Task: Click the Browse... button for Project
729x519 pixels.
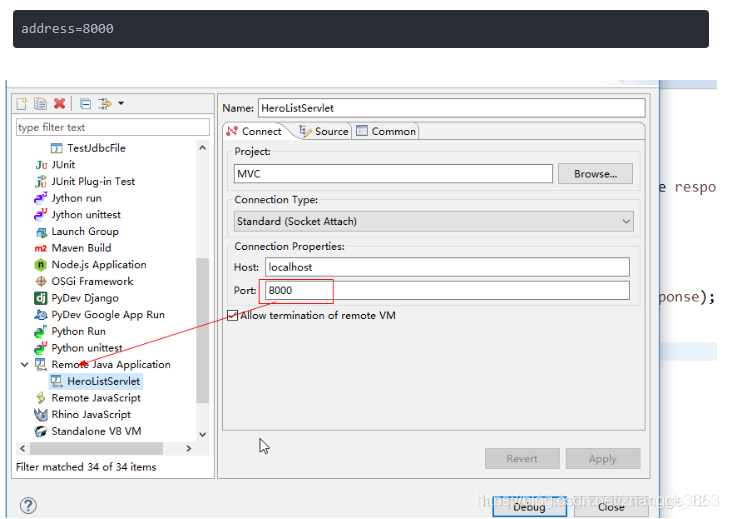Action: [x=595, y=174]
